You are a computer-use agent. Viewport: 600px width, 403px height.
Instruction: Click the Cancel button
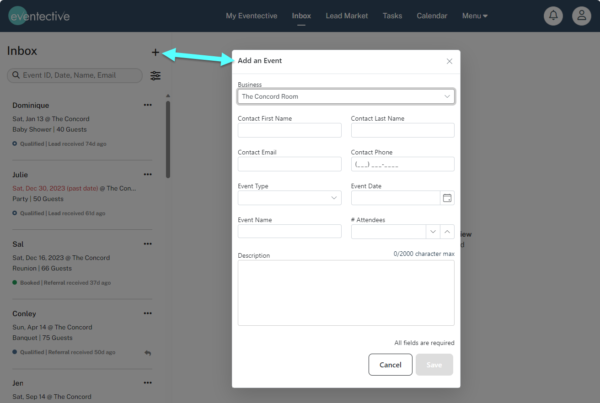click(390, 365)
